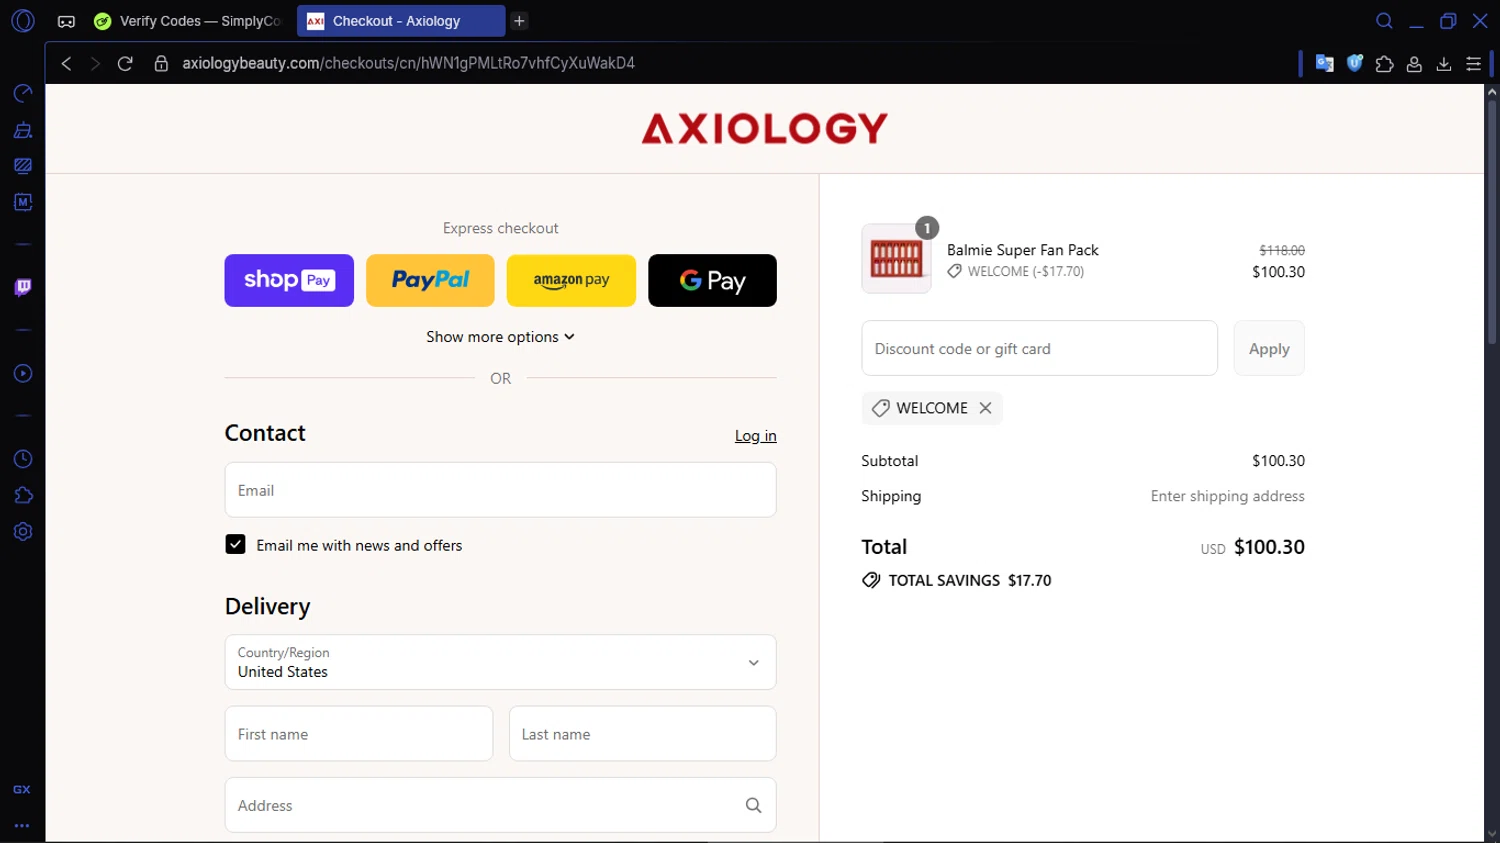Open the speed dial gauge sidebar icon
The image size is (1500, 843).
click(22, 93)
